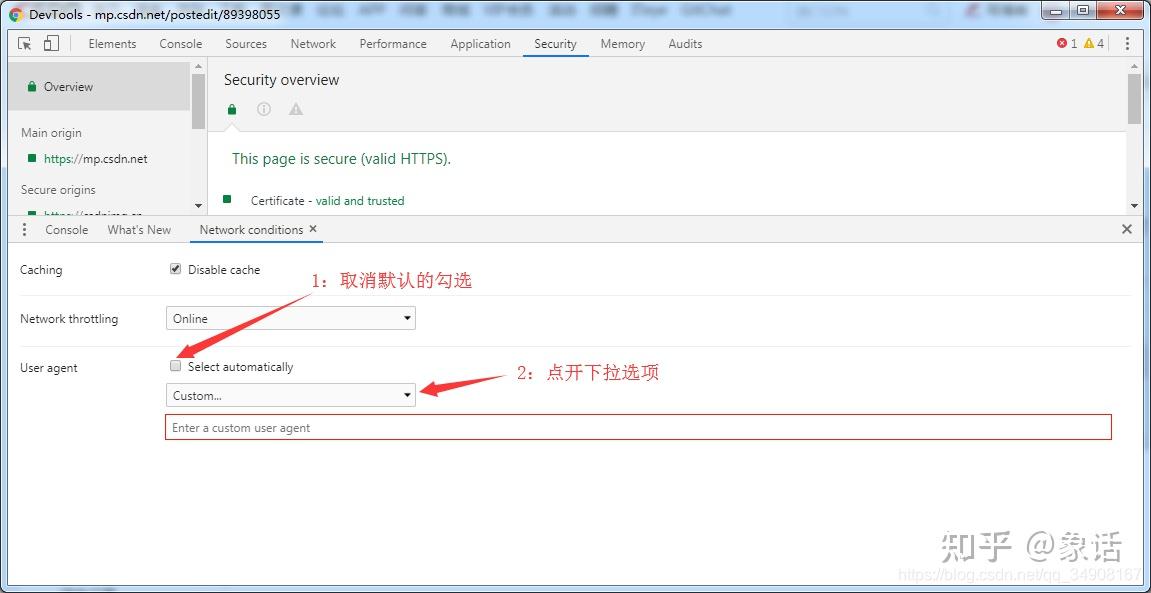The width and height of the screenshot is (1151, 593).
Task: Click the info circle icon in Security overview
Action: pyautogui.click(x=263, y=109)
